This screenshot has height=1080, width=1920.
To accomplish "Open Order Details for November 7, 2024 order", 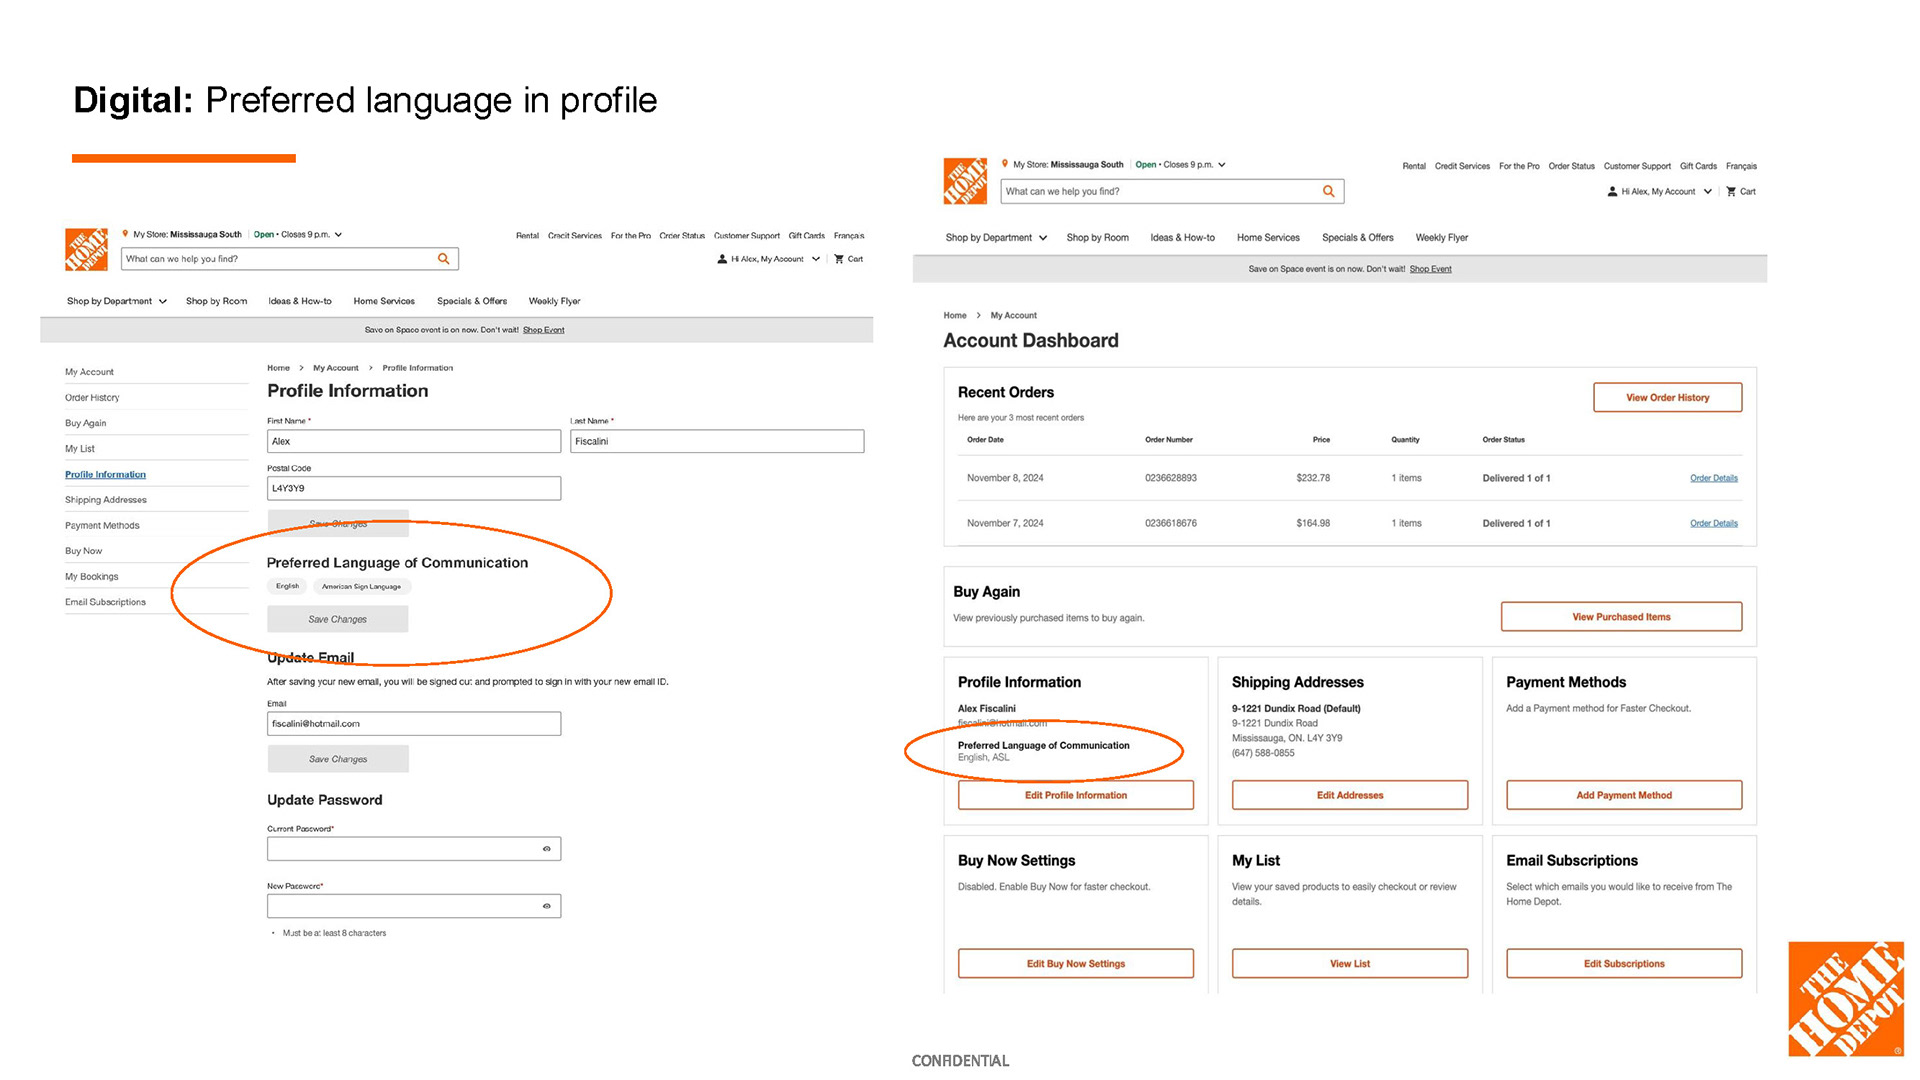I will [1714, 523].
